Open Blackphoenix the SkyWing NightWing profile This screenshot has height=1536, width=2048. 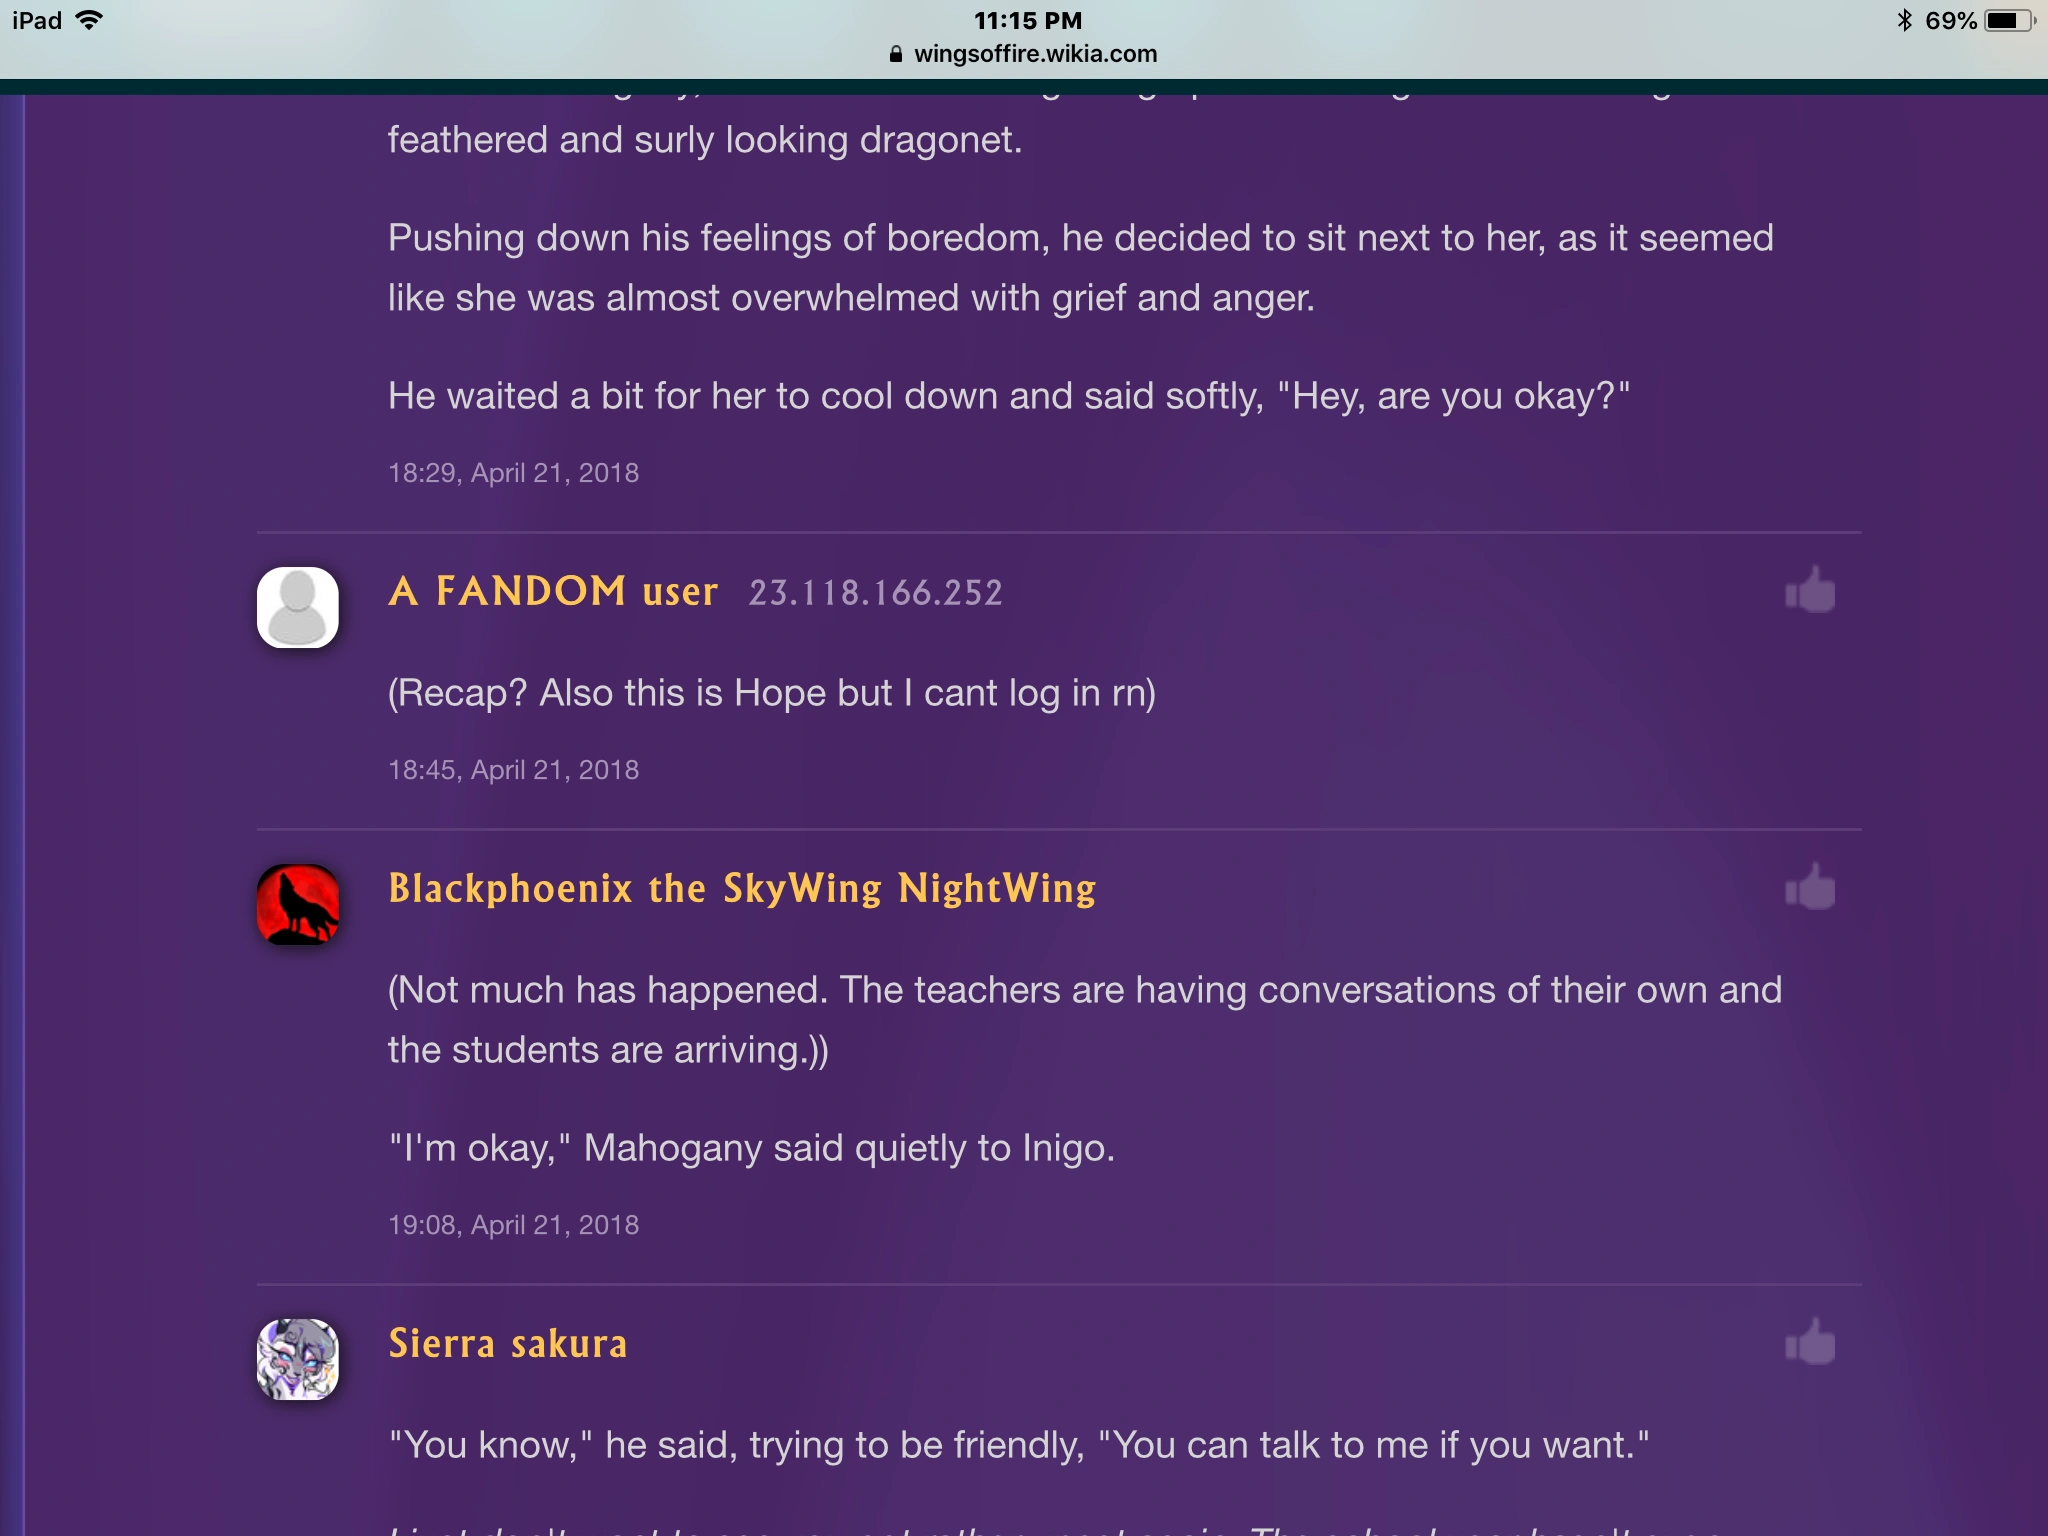pos(742,888)
